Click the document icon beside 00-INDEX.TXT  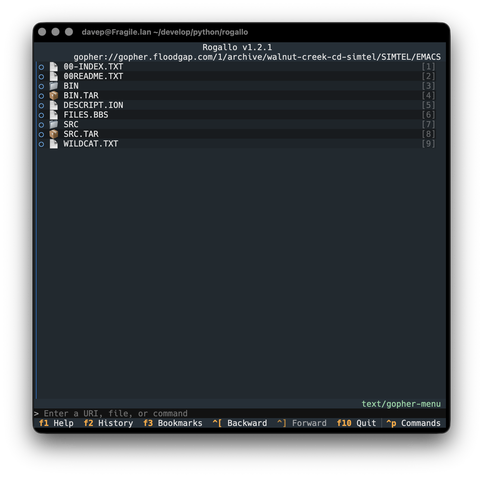pyautogui.click(x=54, y=67)
